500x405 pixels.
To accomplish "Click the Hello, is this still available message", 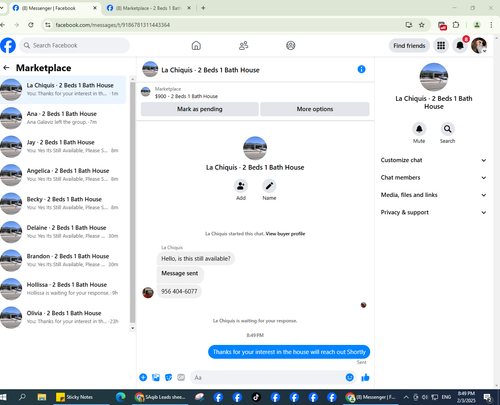I will tap(196, 259).
